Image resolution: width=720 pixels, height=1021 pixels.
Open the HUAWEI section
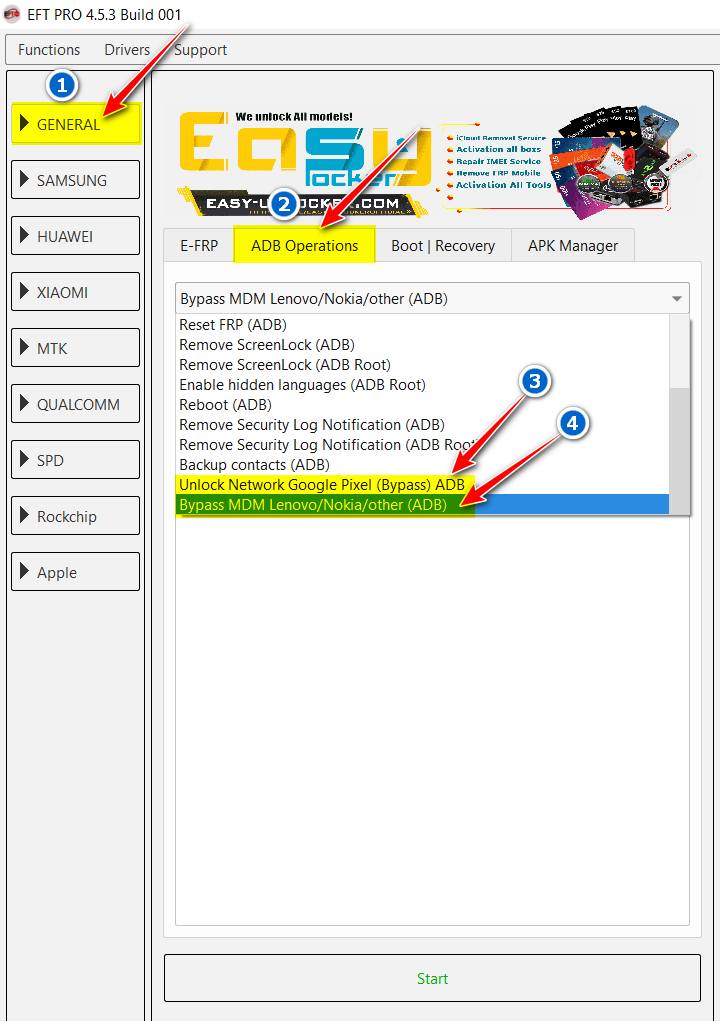click(76, 236)
